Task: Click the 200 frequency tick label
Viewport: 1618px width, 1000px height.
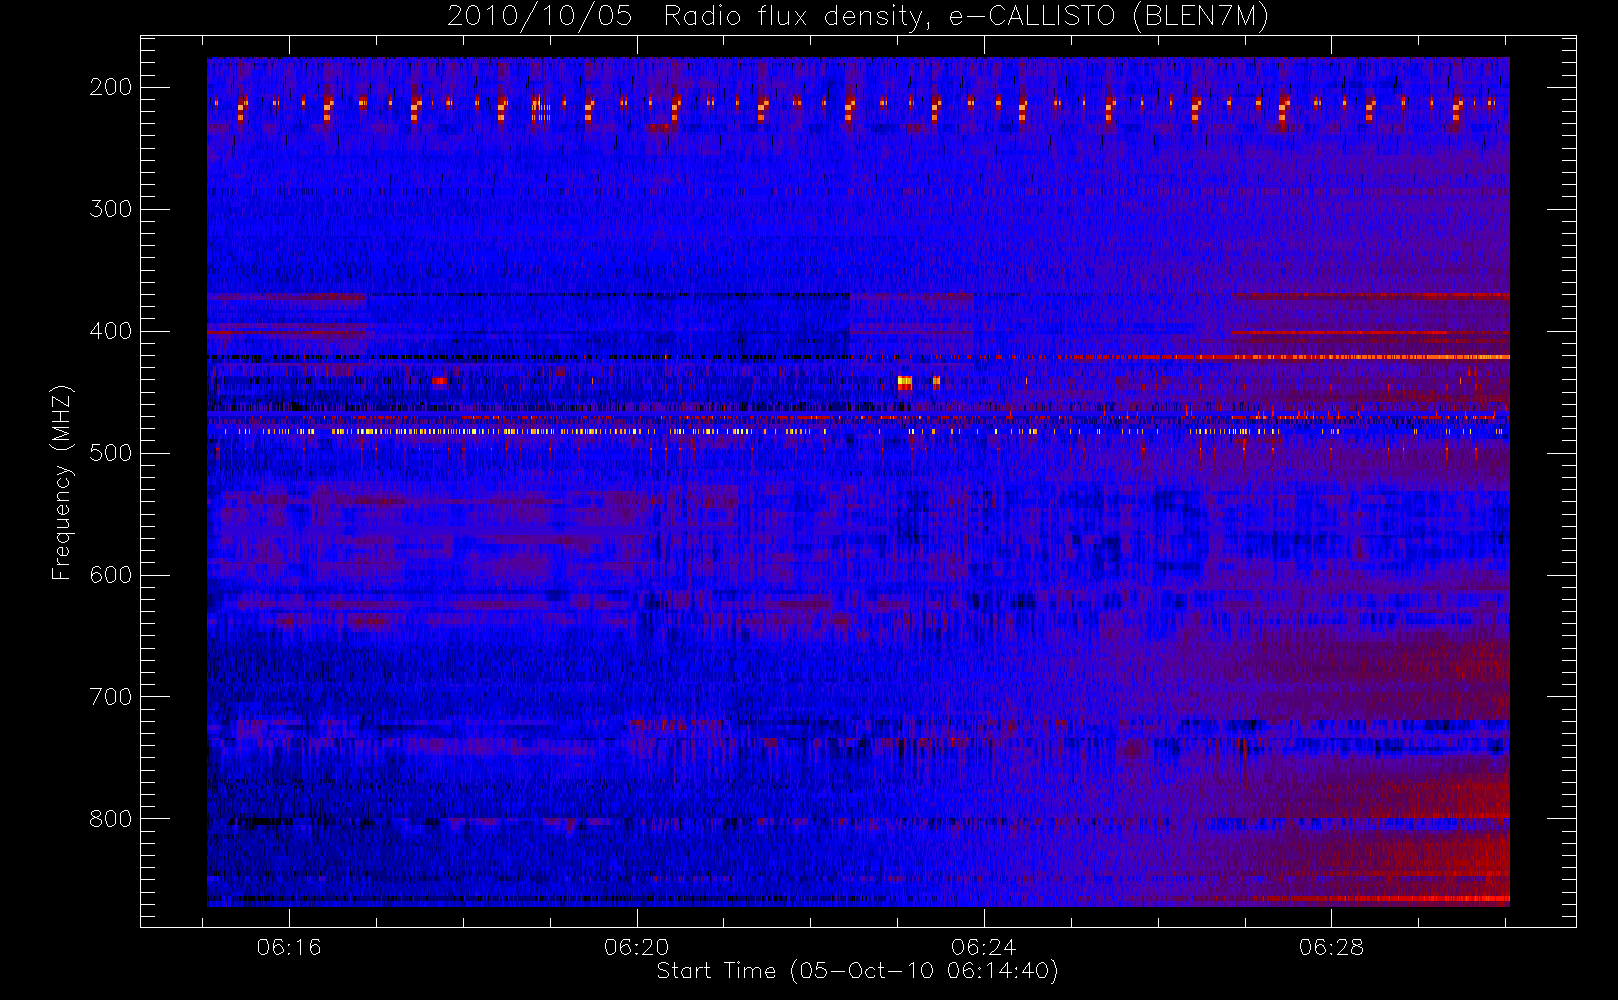Action: [111, 87]
